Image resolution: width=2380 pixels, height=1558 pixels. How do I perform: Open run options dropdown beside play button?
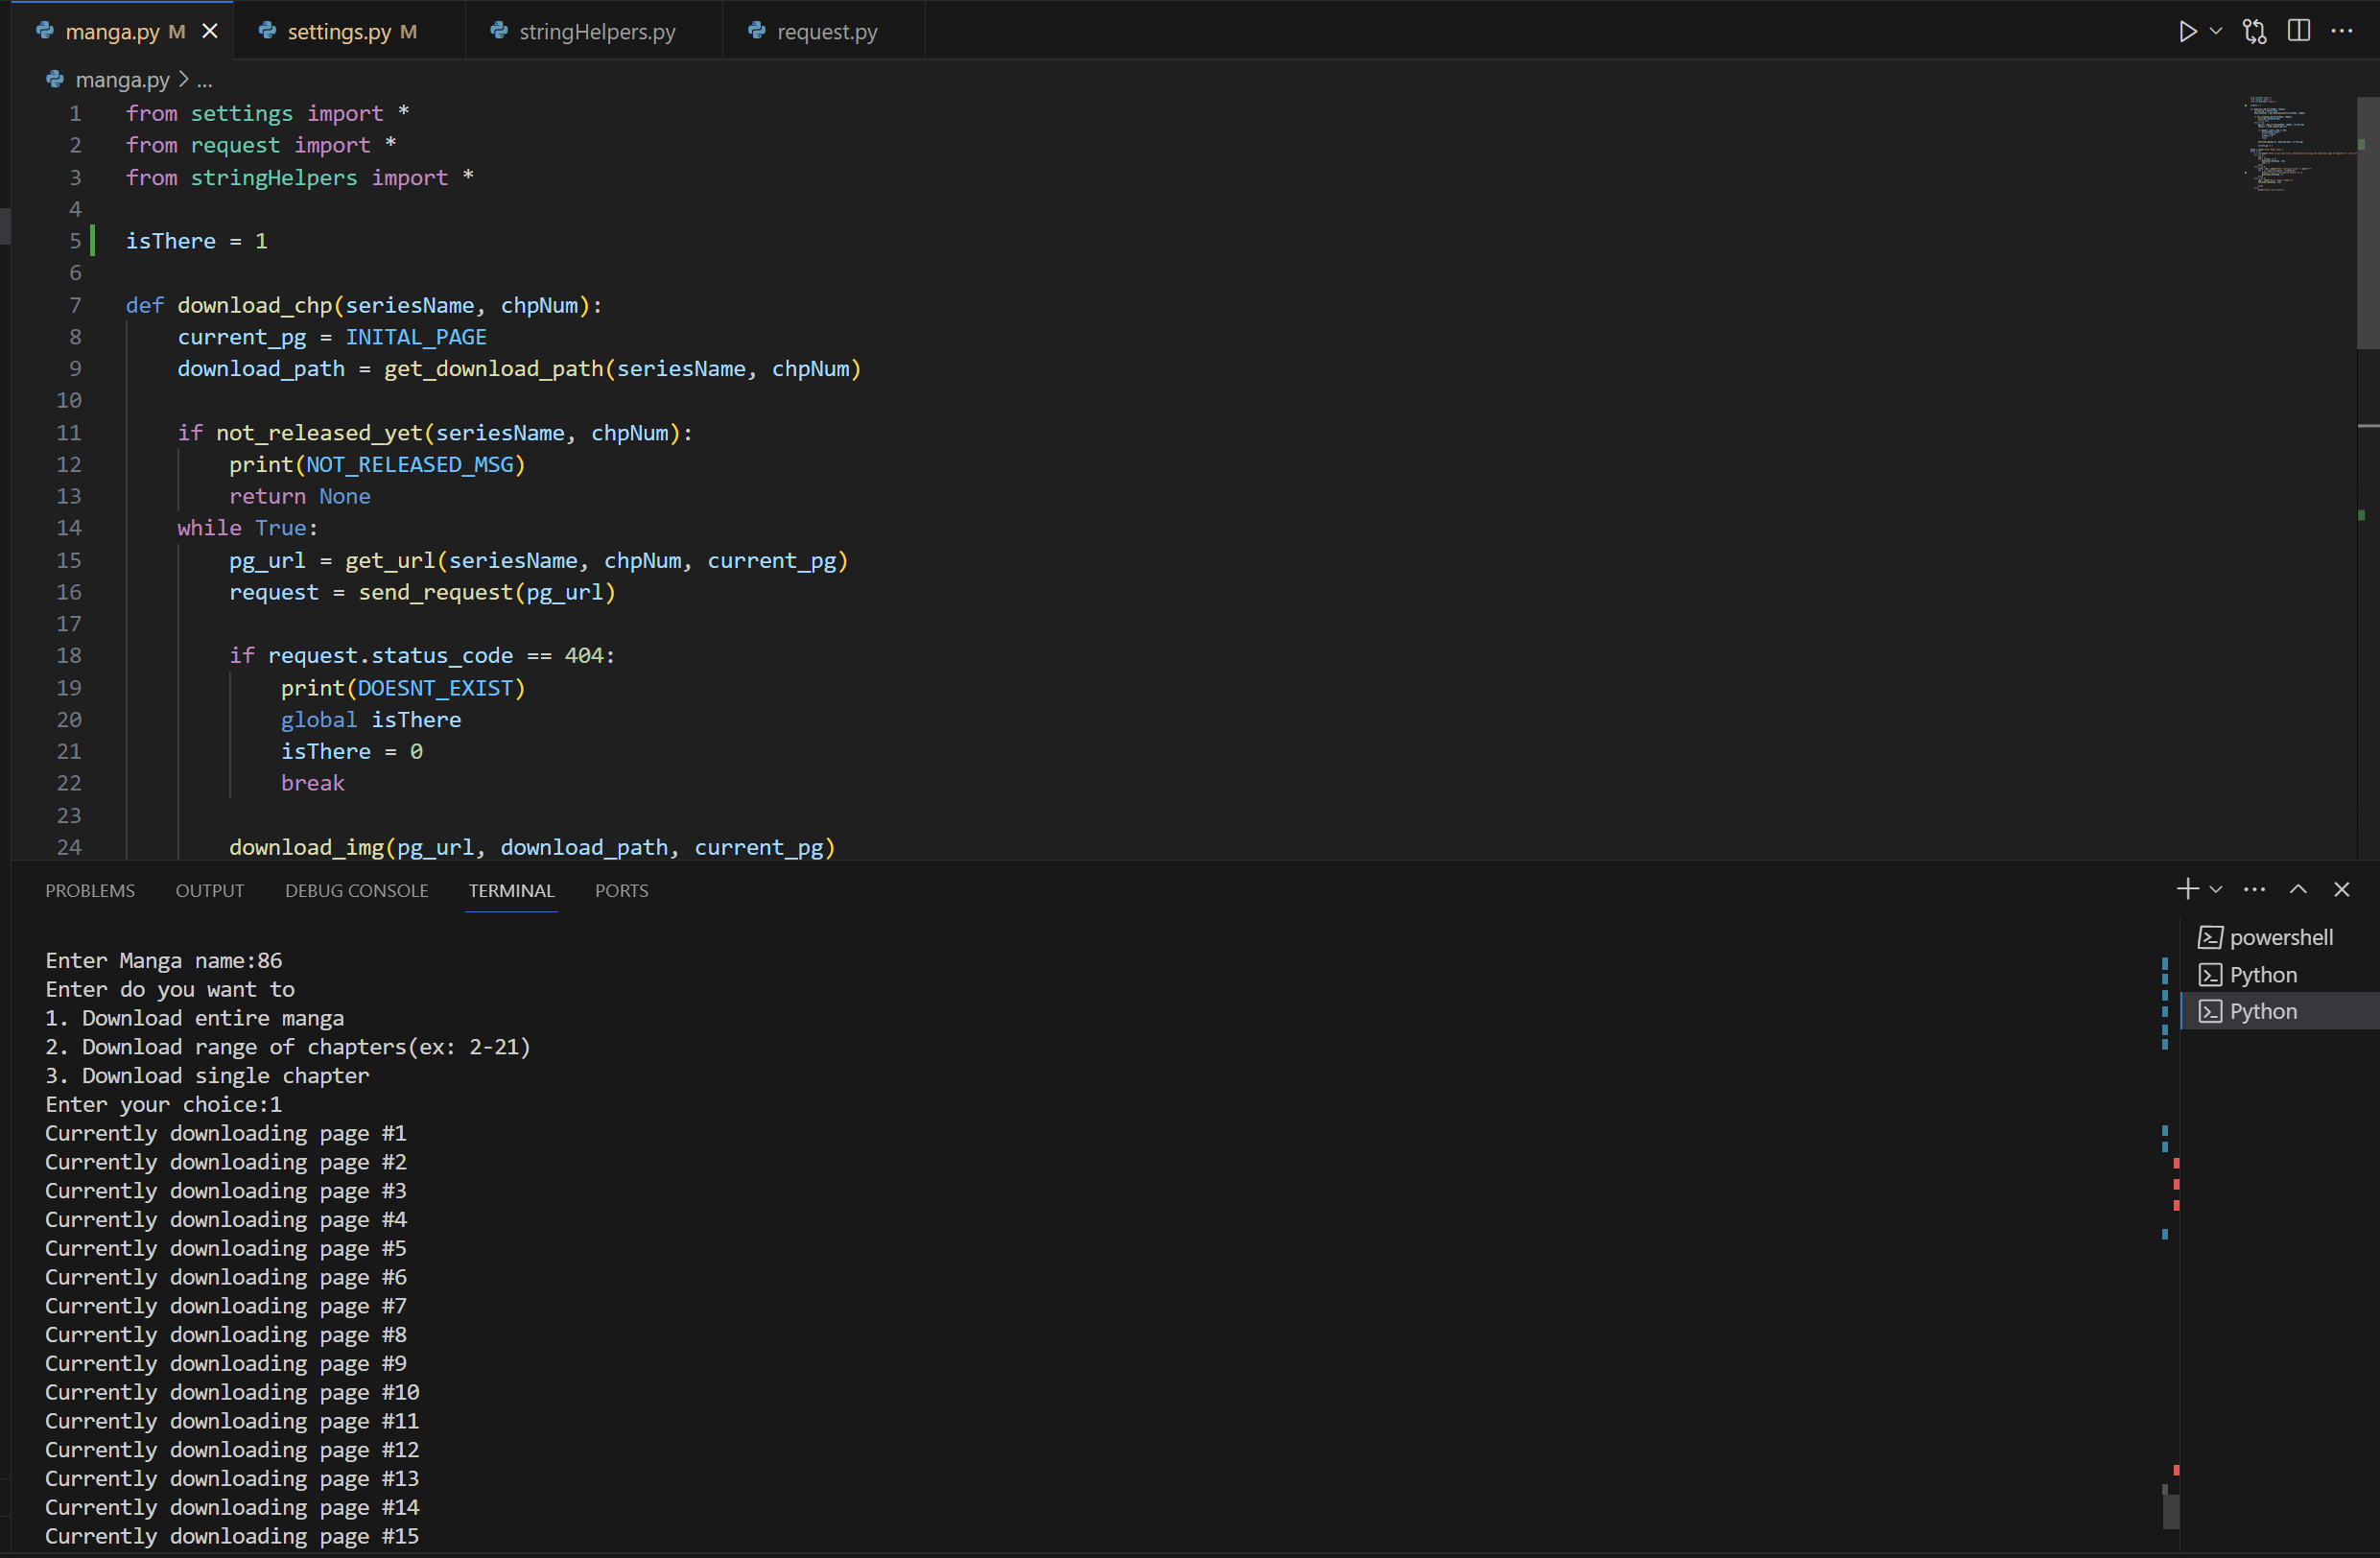pyautogui.click(x=2216, y=31)
